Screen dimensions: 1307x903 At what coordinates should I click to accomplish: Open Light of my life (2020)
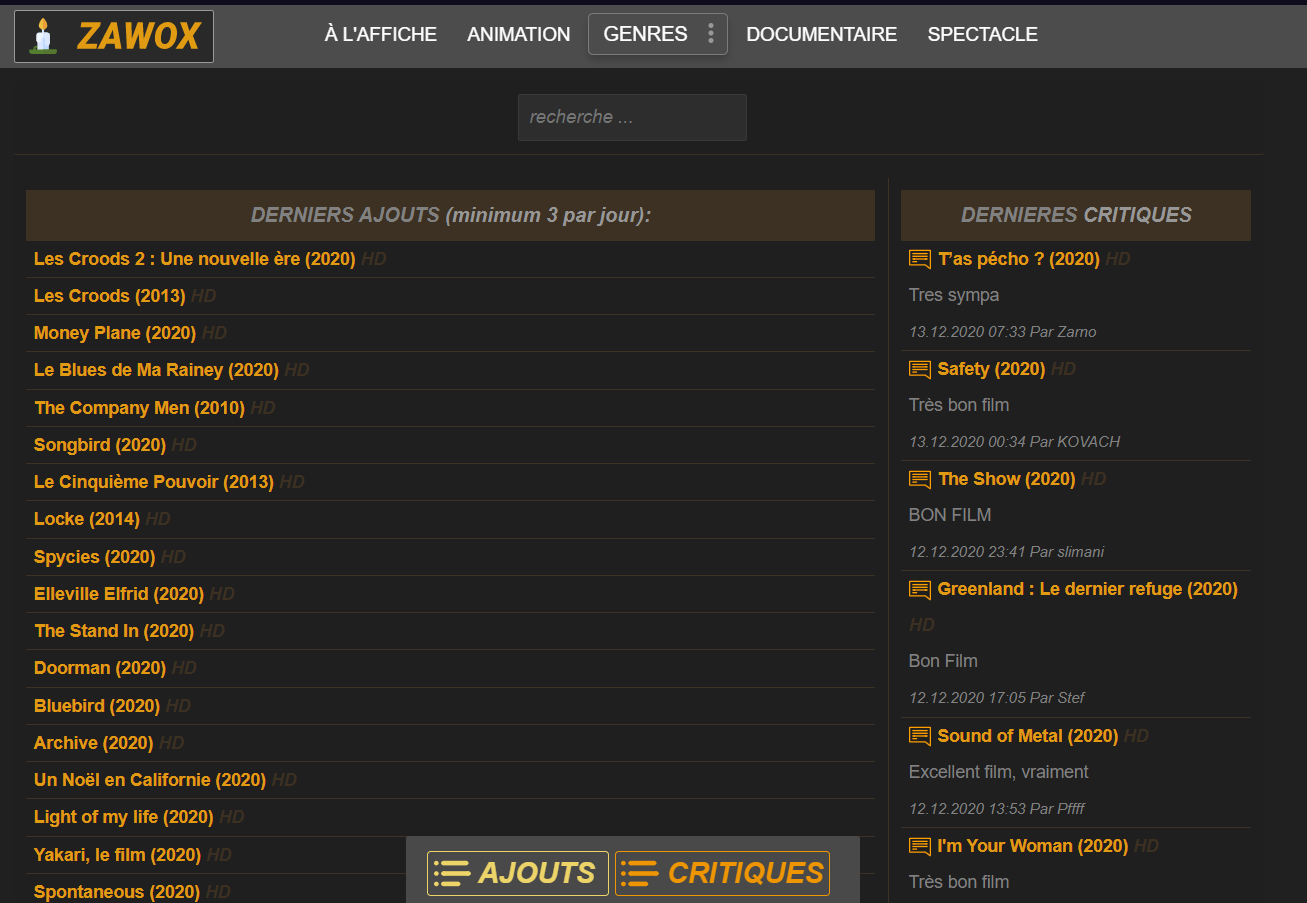click(124, 817)
